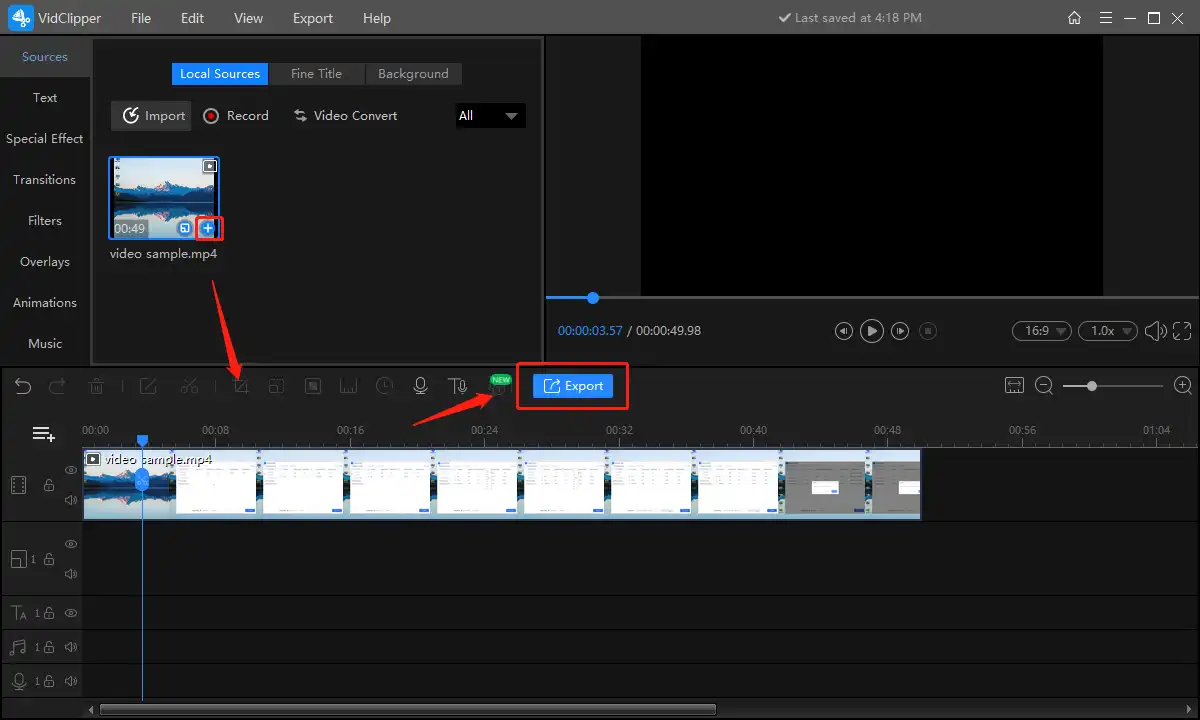The width and height of the screenshot is (1200, 720).
Task: Open the 1.0x playback speed dropdown
Action: pyautogui.click(x=1112, y=331)
